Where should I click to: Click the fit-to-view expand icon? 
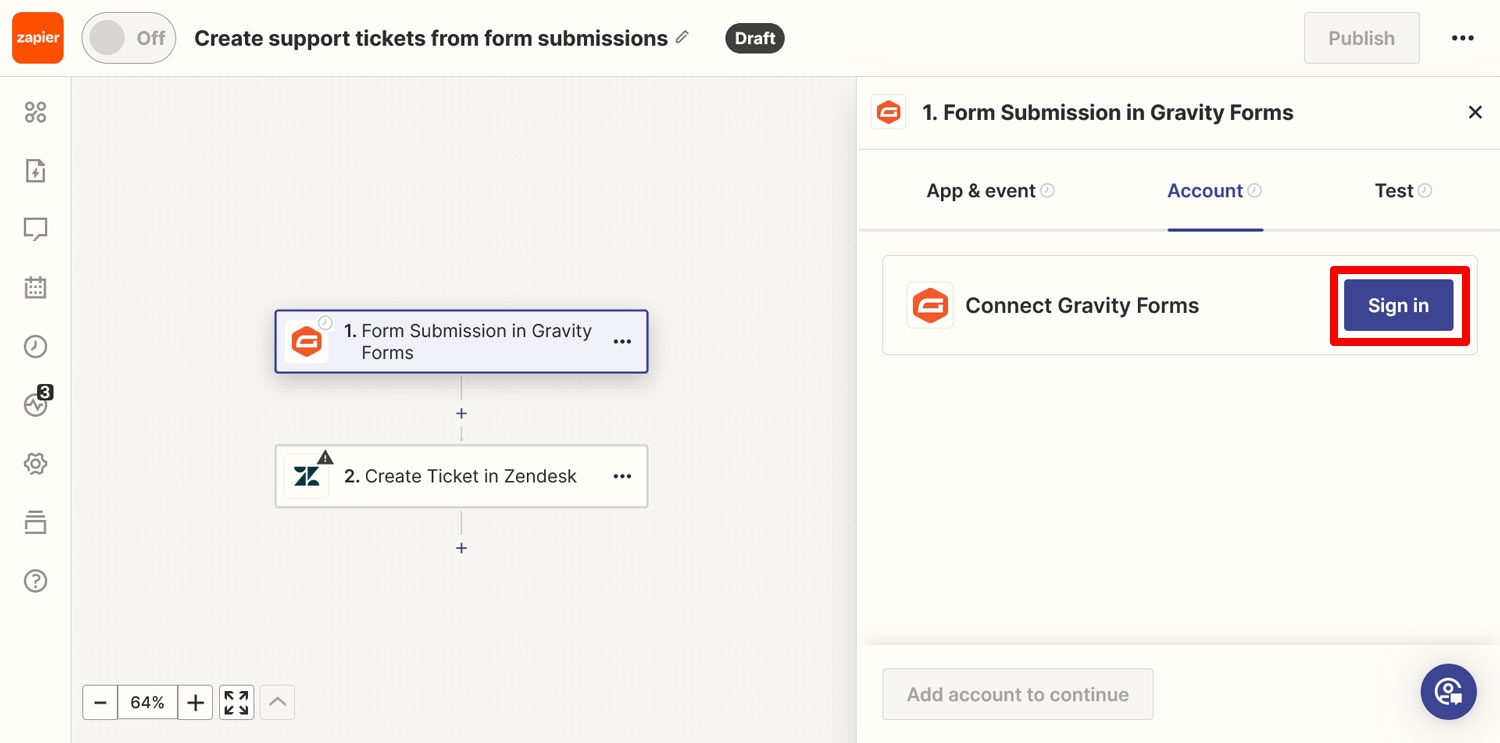click(236, 703)
